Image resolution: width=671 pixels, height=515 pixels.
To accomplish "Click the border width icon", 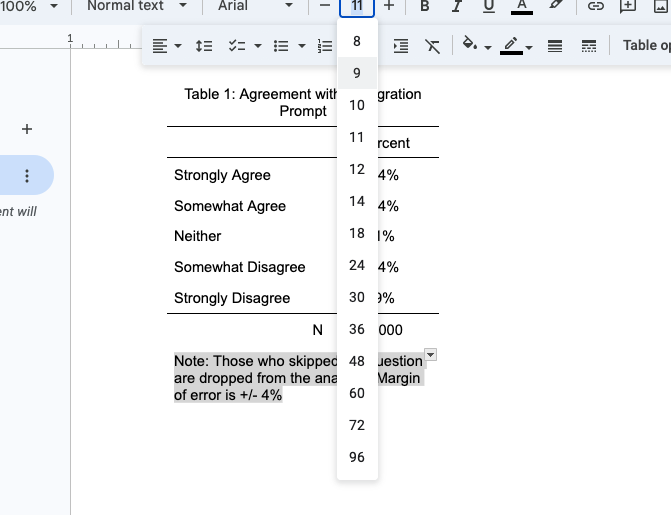I will 555,46.
